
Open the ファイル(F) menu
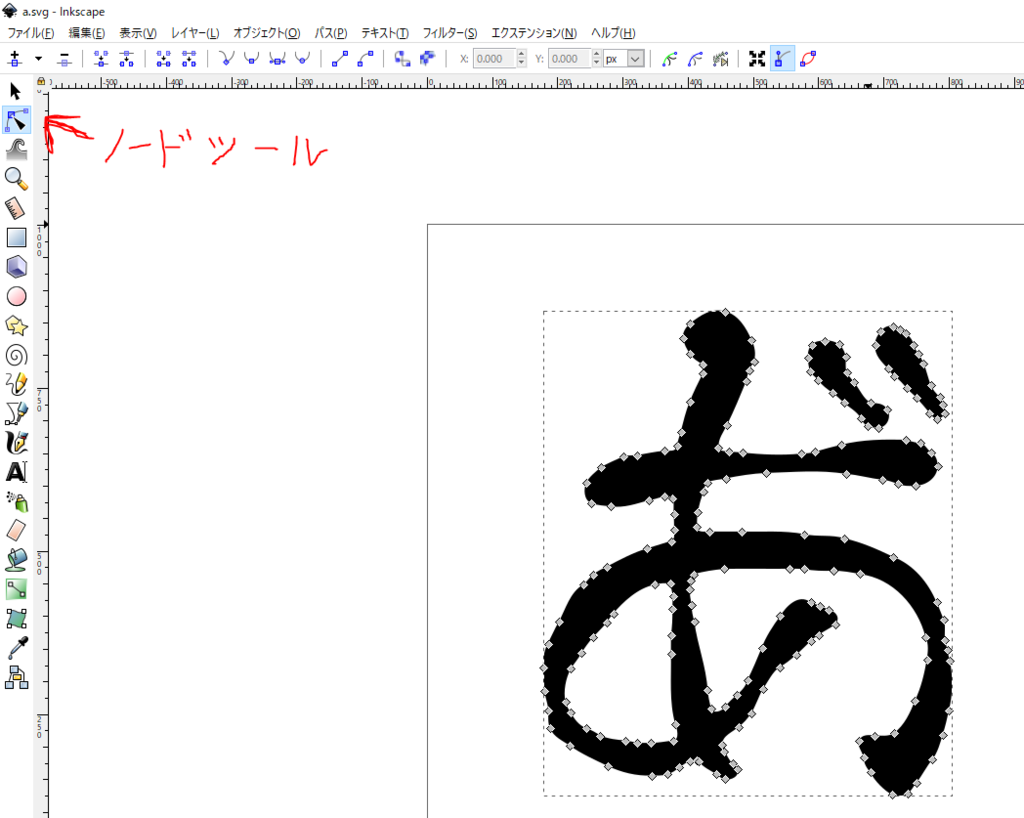click(31, 33)
